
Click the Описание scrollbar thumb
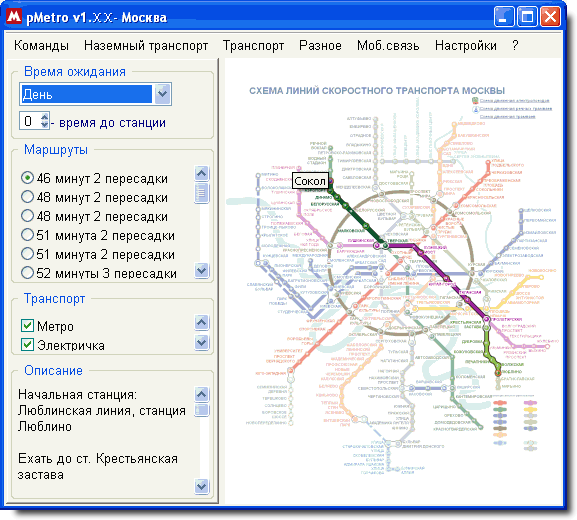(202, 410)
